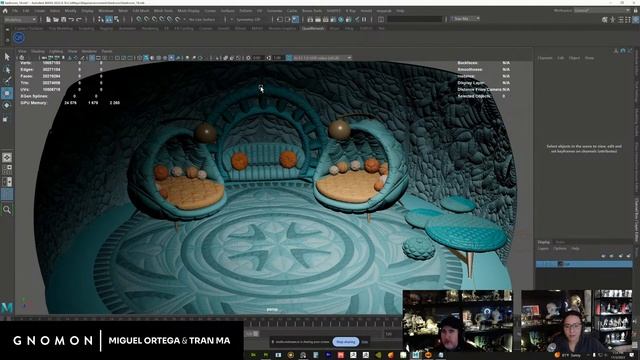Image resolution: width=640 pixels, height=360 pixels.
Task: Pick the Scale tool in toolbox
Action: [5, 119]
